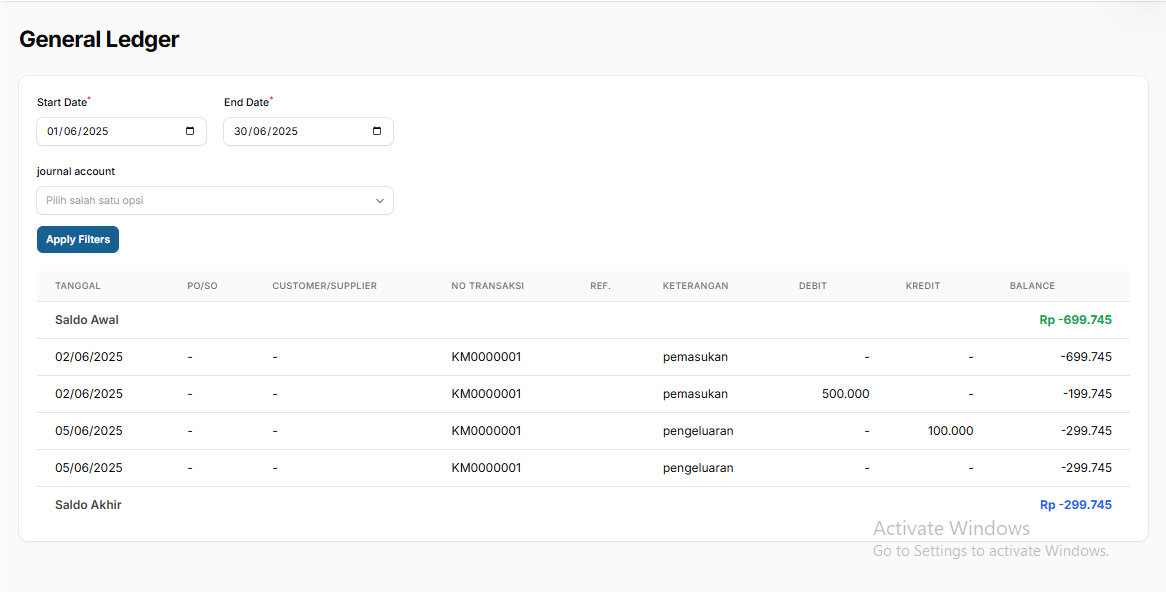
Task: Select the DEBIT column header
Action: 813,286
